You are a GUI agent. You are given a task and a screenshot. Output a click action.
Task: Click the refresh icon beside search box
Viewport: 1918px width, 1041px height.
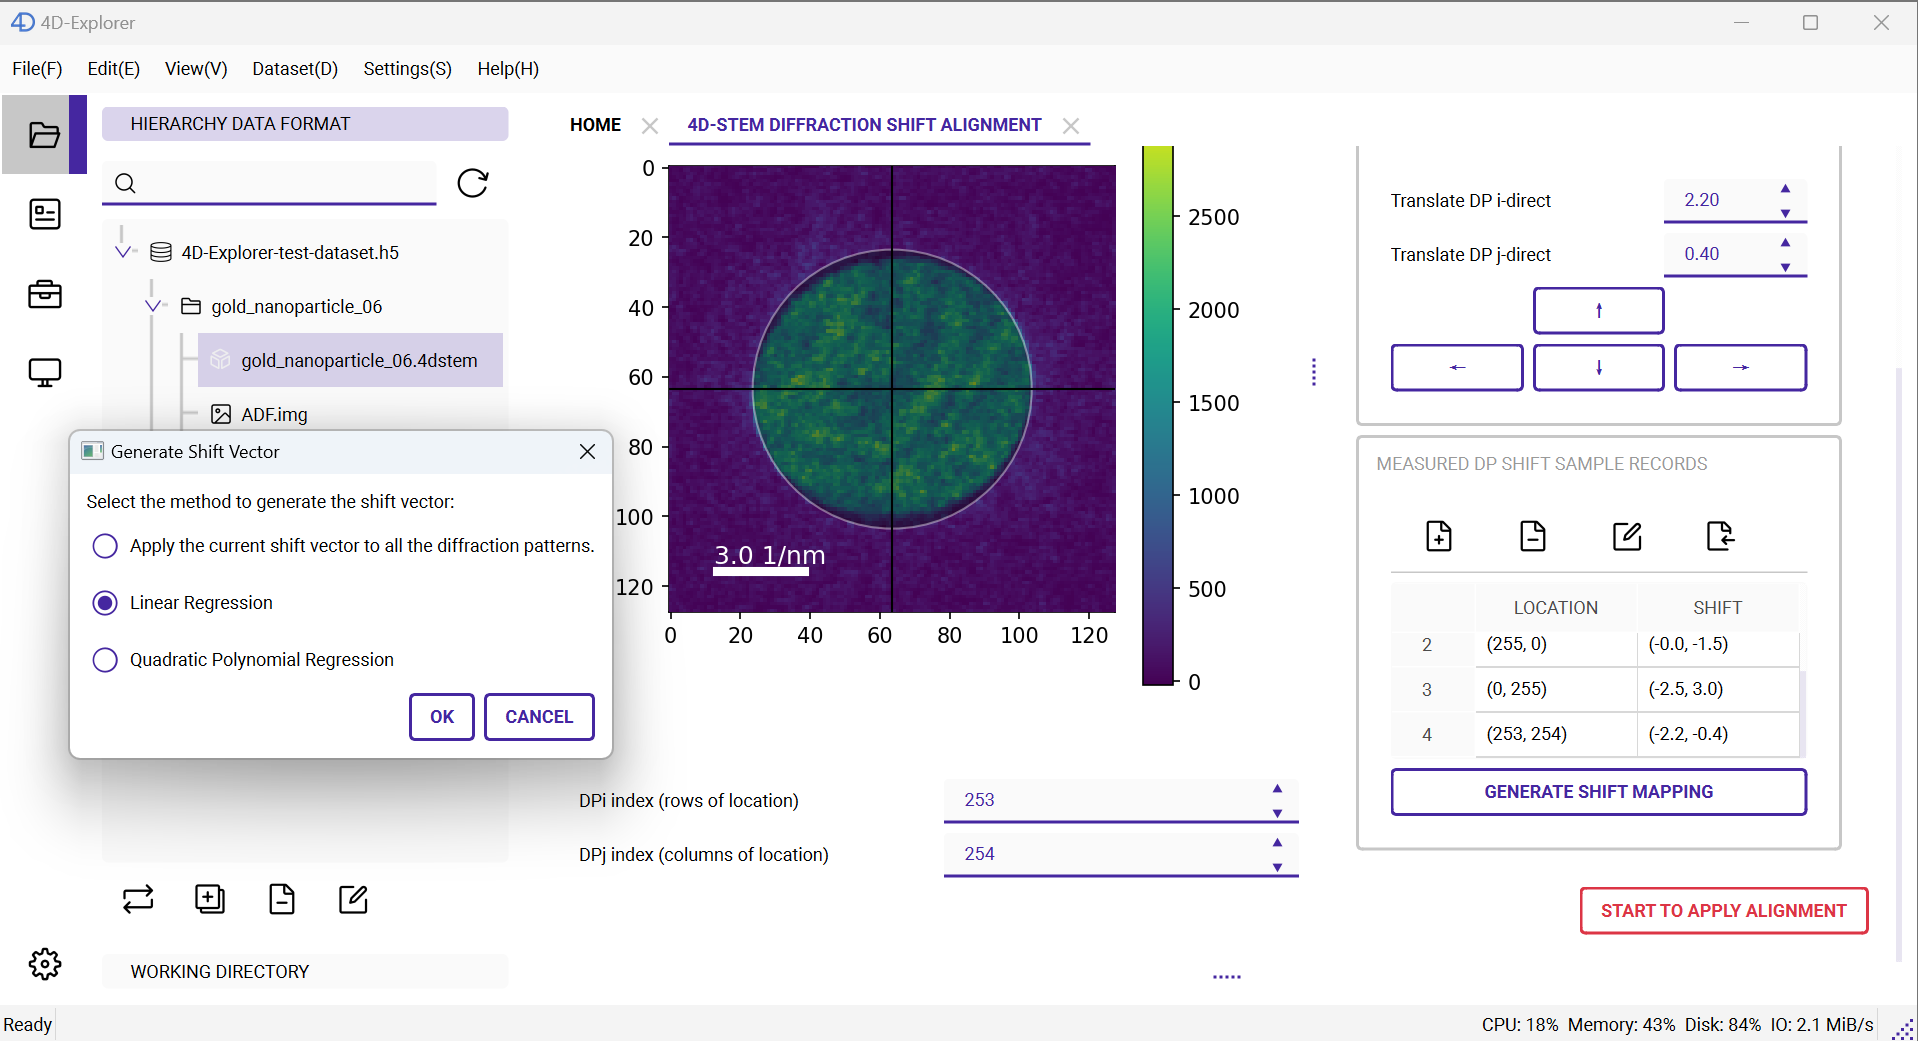click(472, 183)
